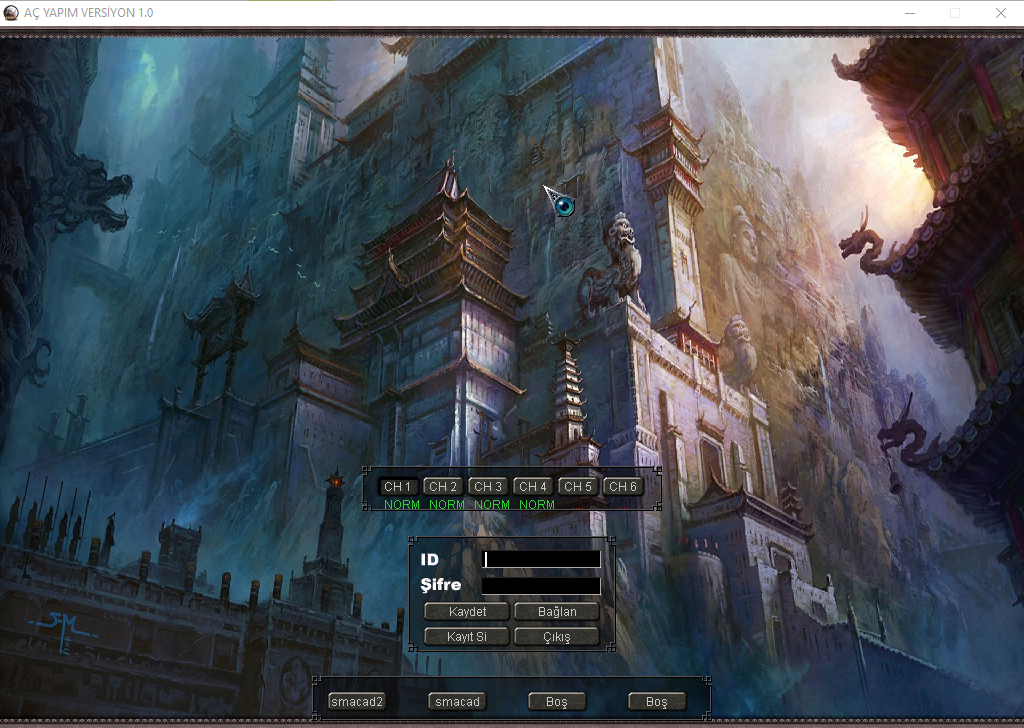Select channel CH 6
The height and width of the screenshot is (728, 1024).
point(623,486)
